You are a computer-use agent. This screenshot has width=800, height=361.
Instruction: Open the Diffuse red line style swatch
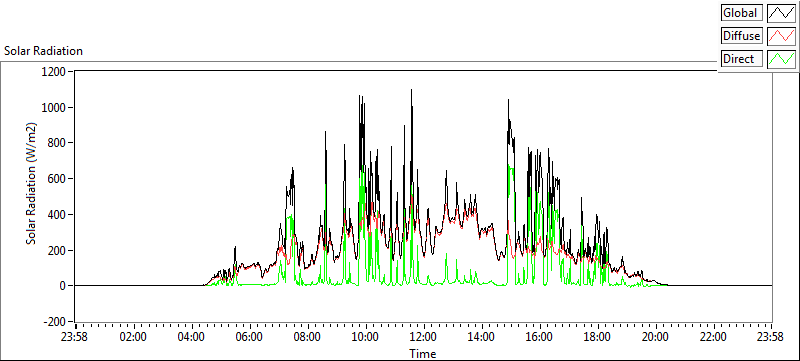[781, 36]
